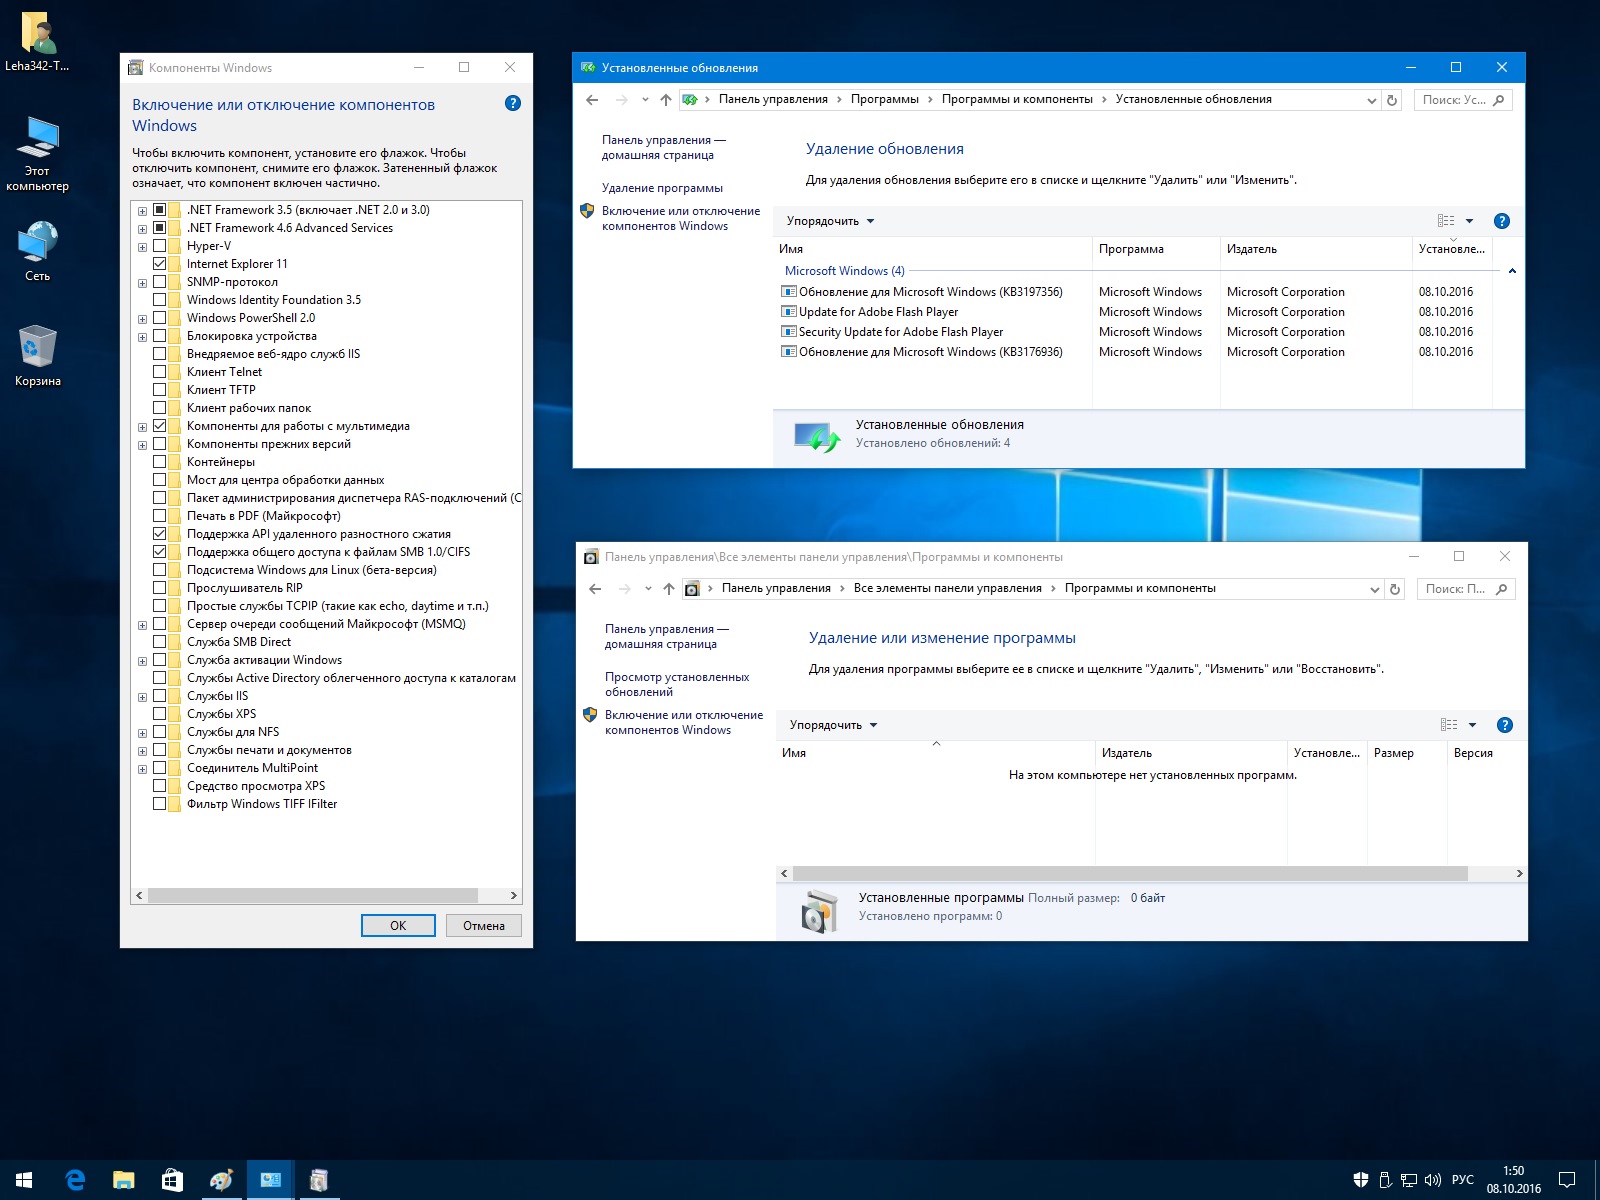Screen dimensions: 1600x1200
Task: Click Все элементы панели управления breadcrumb
Action: coord(947,588)
